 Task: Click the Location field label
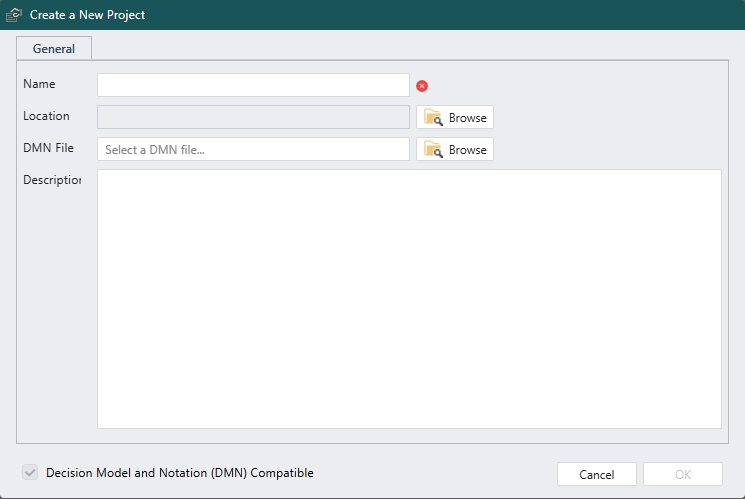pos(46,116)
